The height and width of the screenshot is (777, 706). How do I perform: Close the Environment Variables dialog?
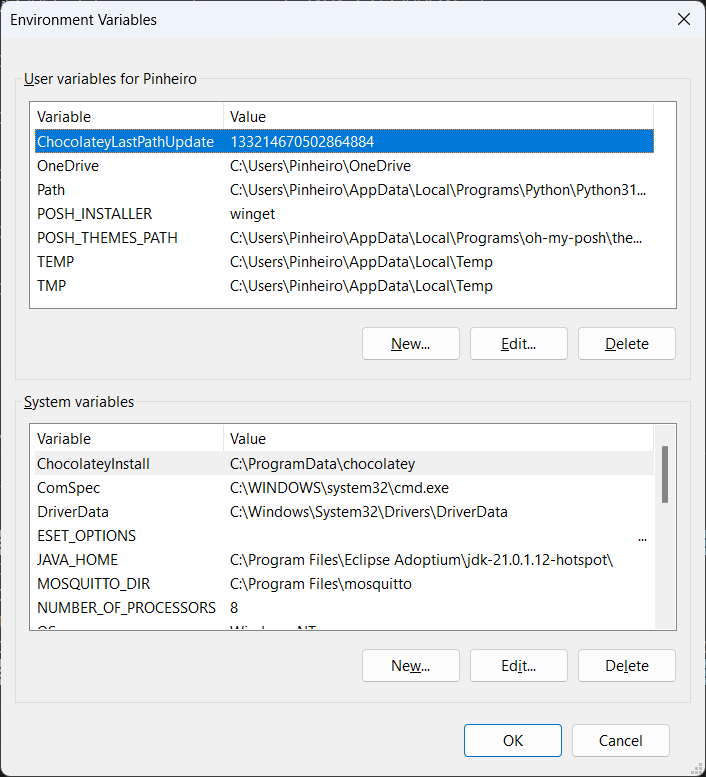pyautogui.click(x=684, y=19)
